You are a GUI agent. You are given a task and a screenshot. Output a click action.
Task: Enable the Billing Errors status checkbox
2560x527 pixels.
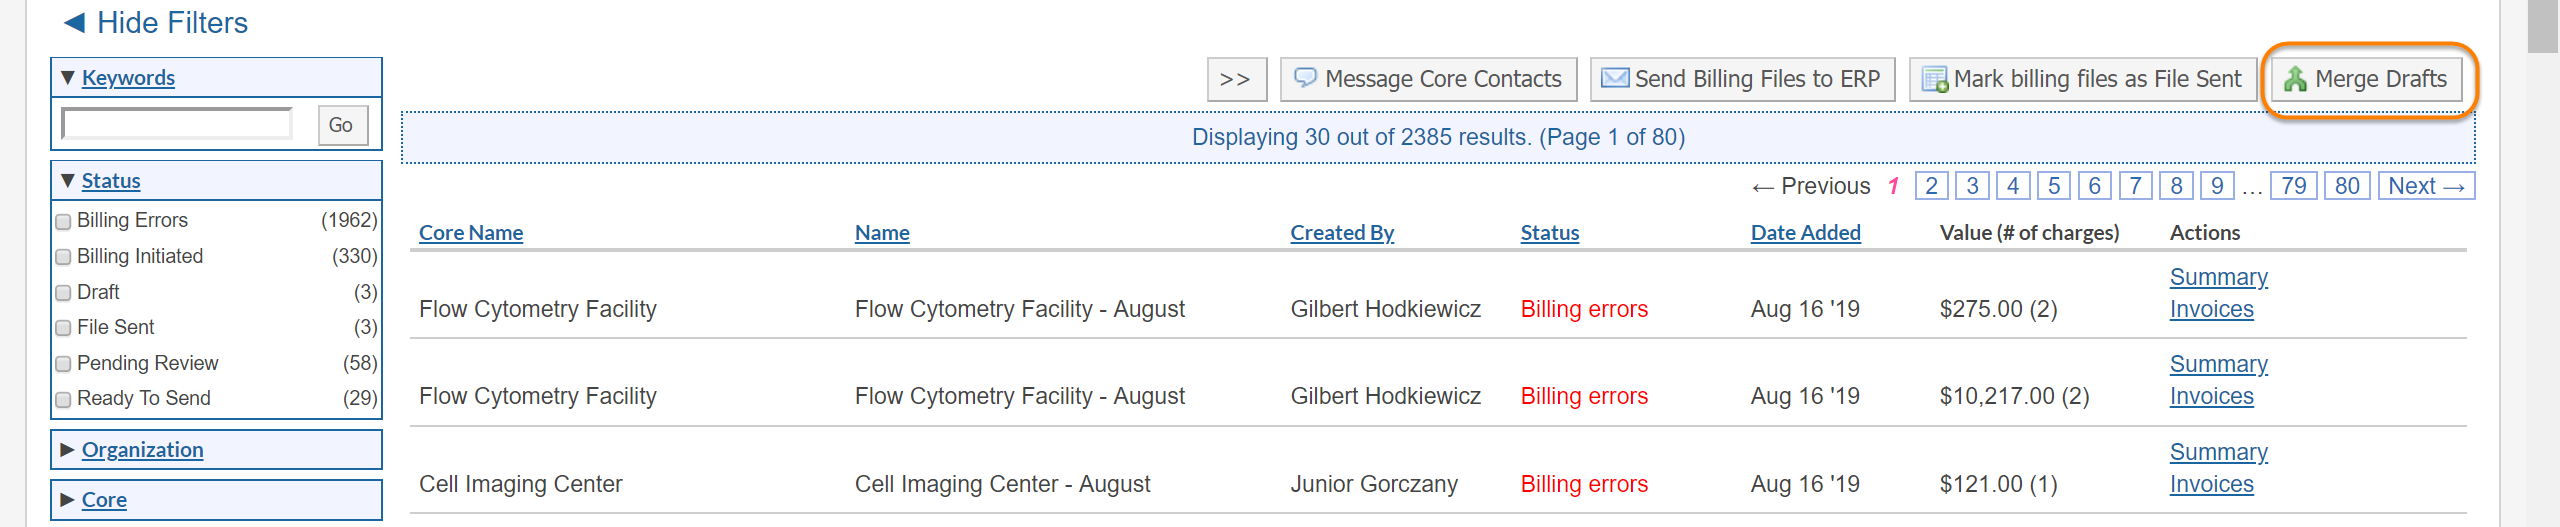point(64,221)
